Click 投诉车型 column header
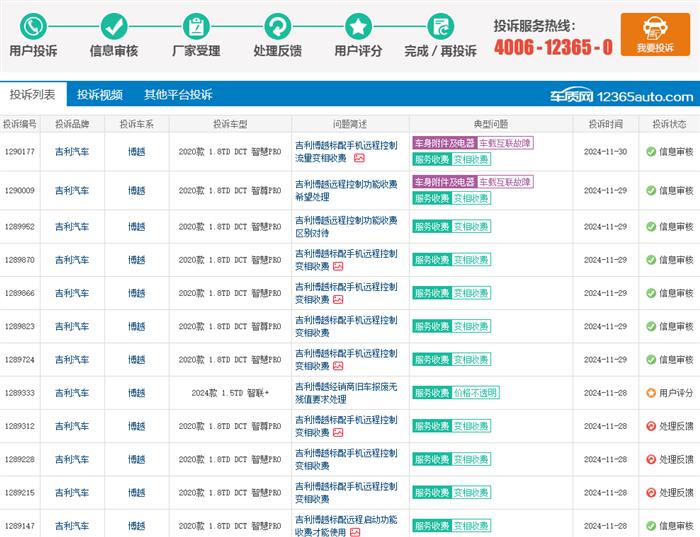This screenshot has width=700, height=537. (x=230, y=124)
